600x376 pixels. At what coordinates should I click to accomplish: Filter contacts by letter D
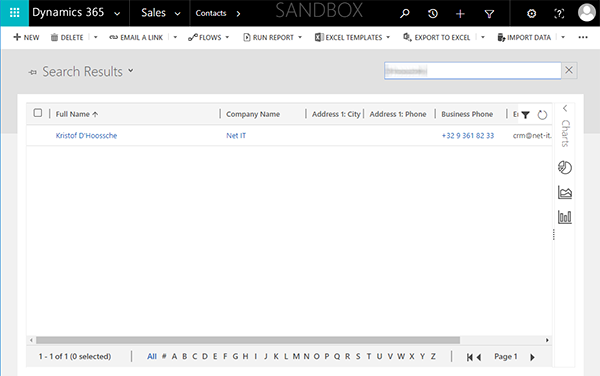[205, 356]
